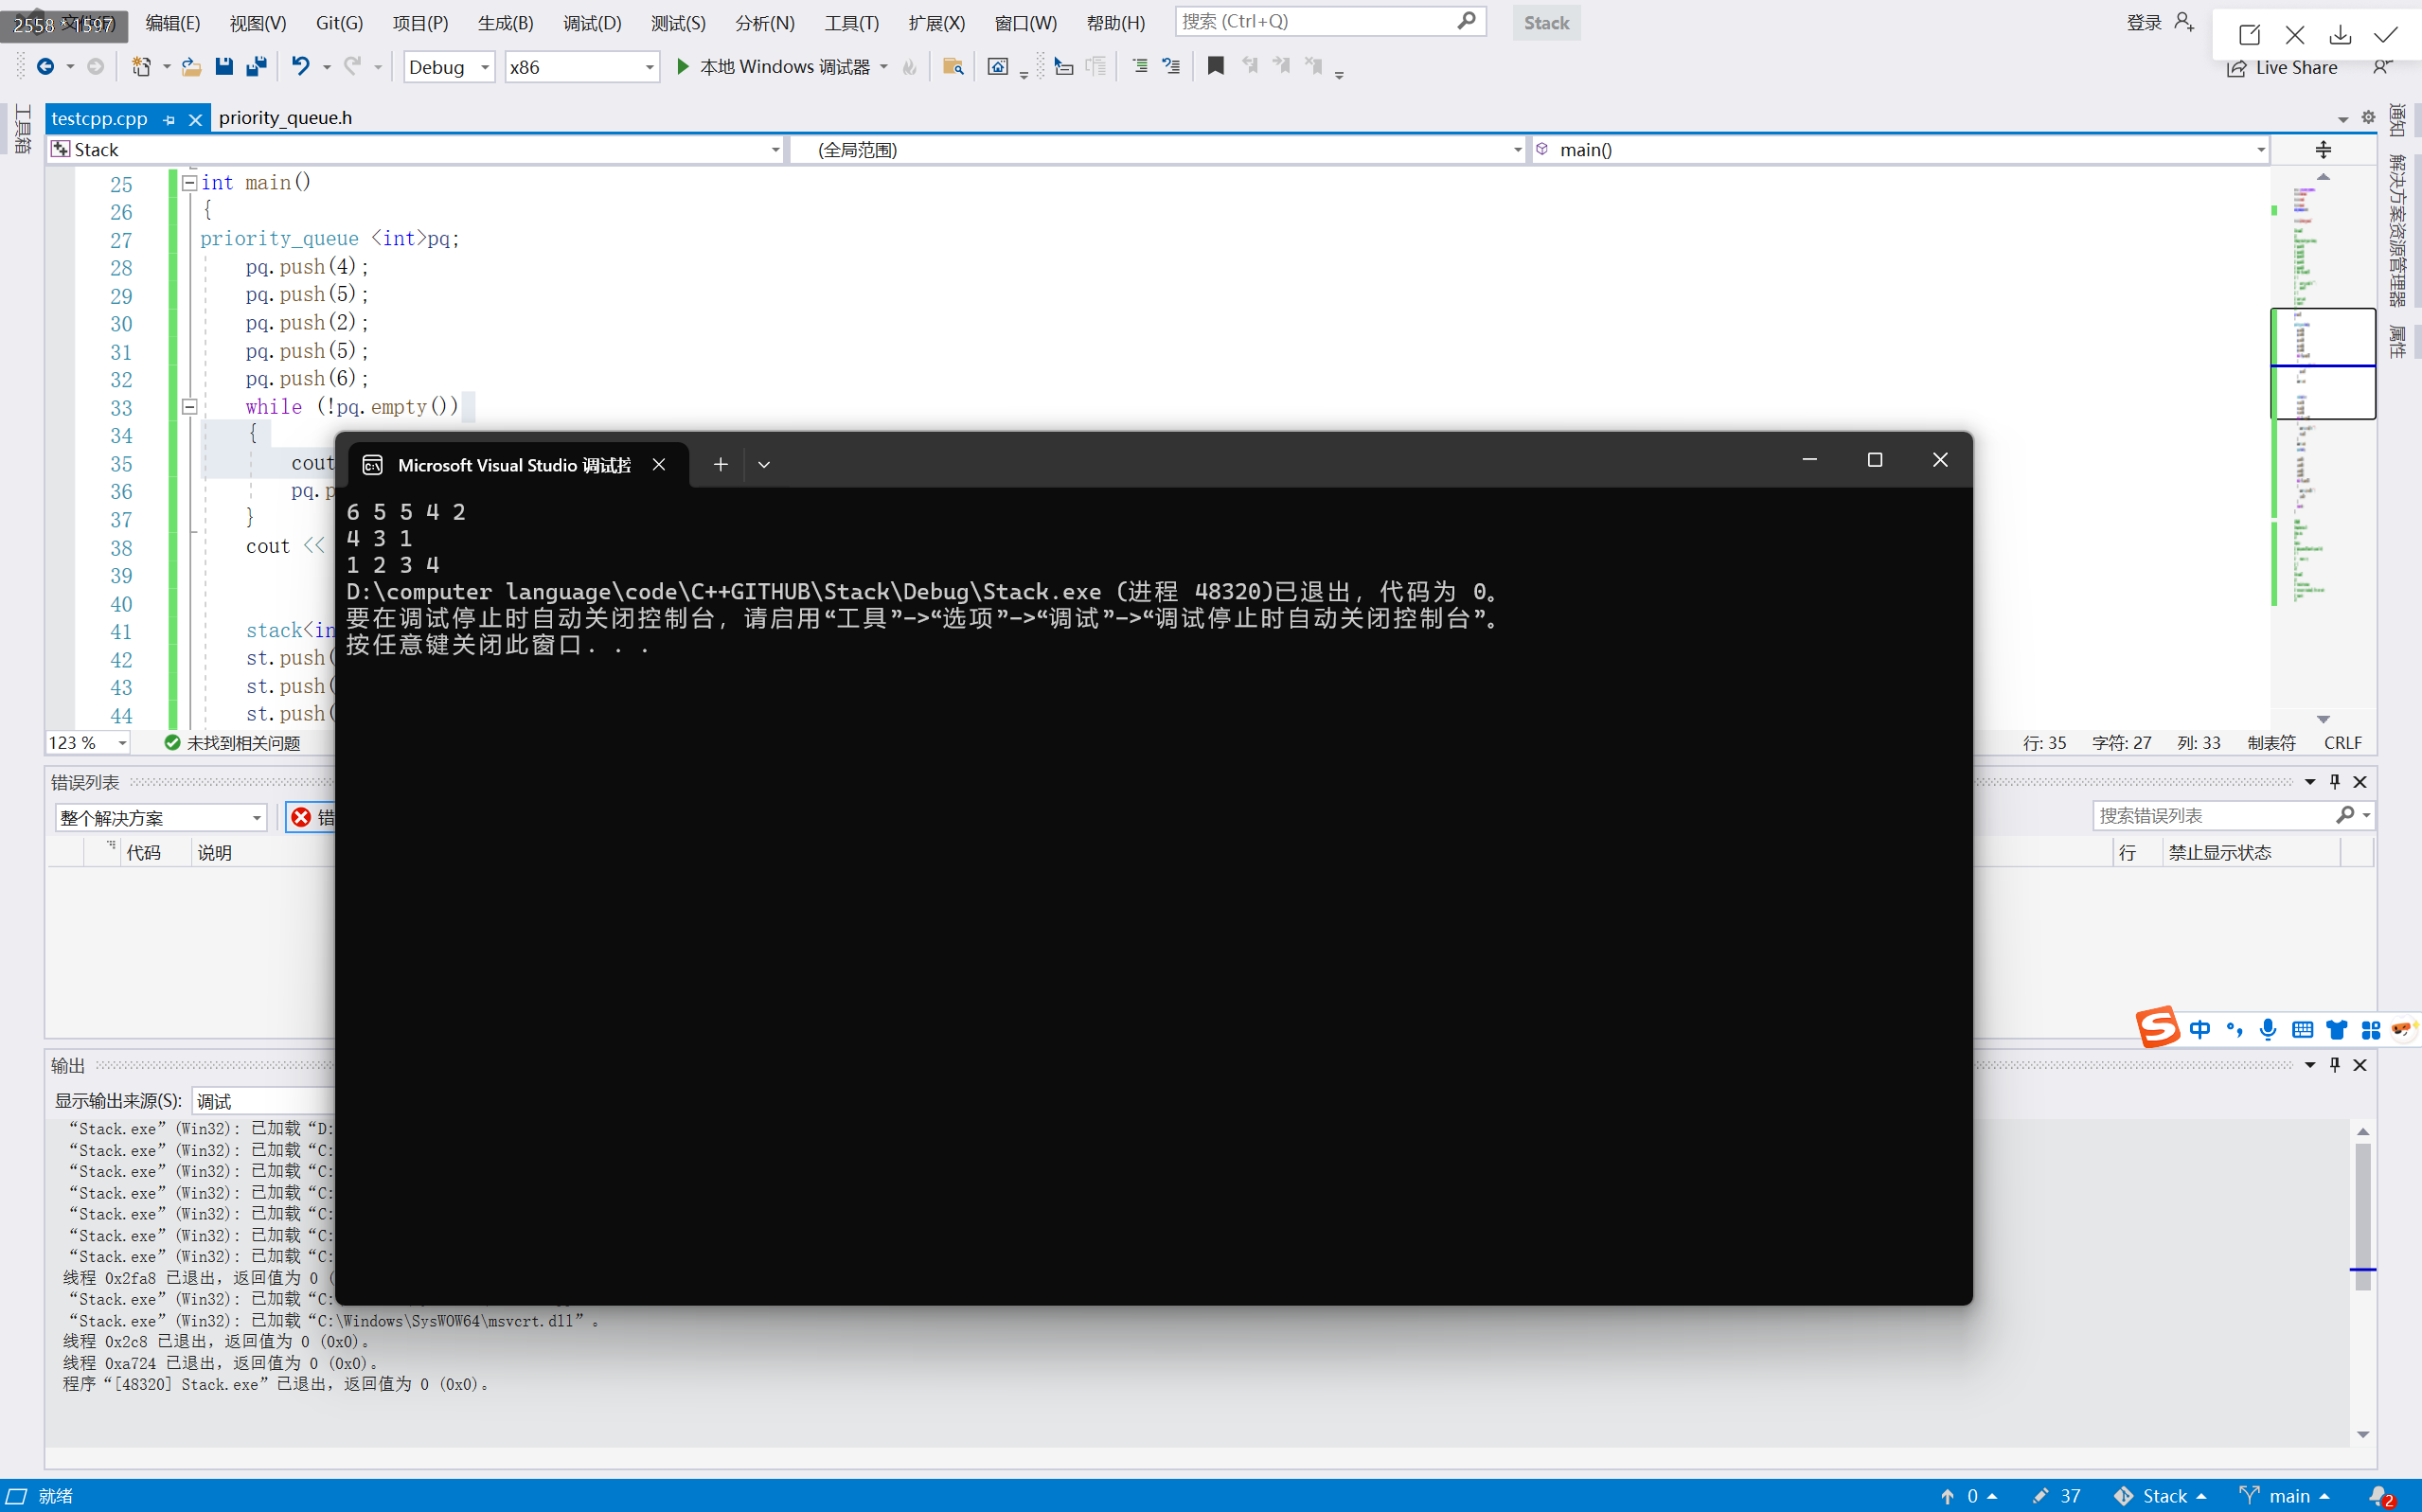Click the Sogou voice input microphone
Screen dimensions: 2422x1512
[2267, 1029]
